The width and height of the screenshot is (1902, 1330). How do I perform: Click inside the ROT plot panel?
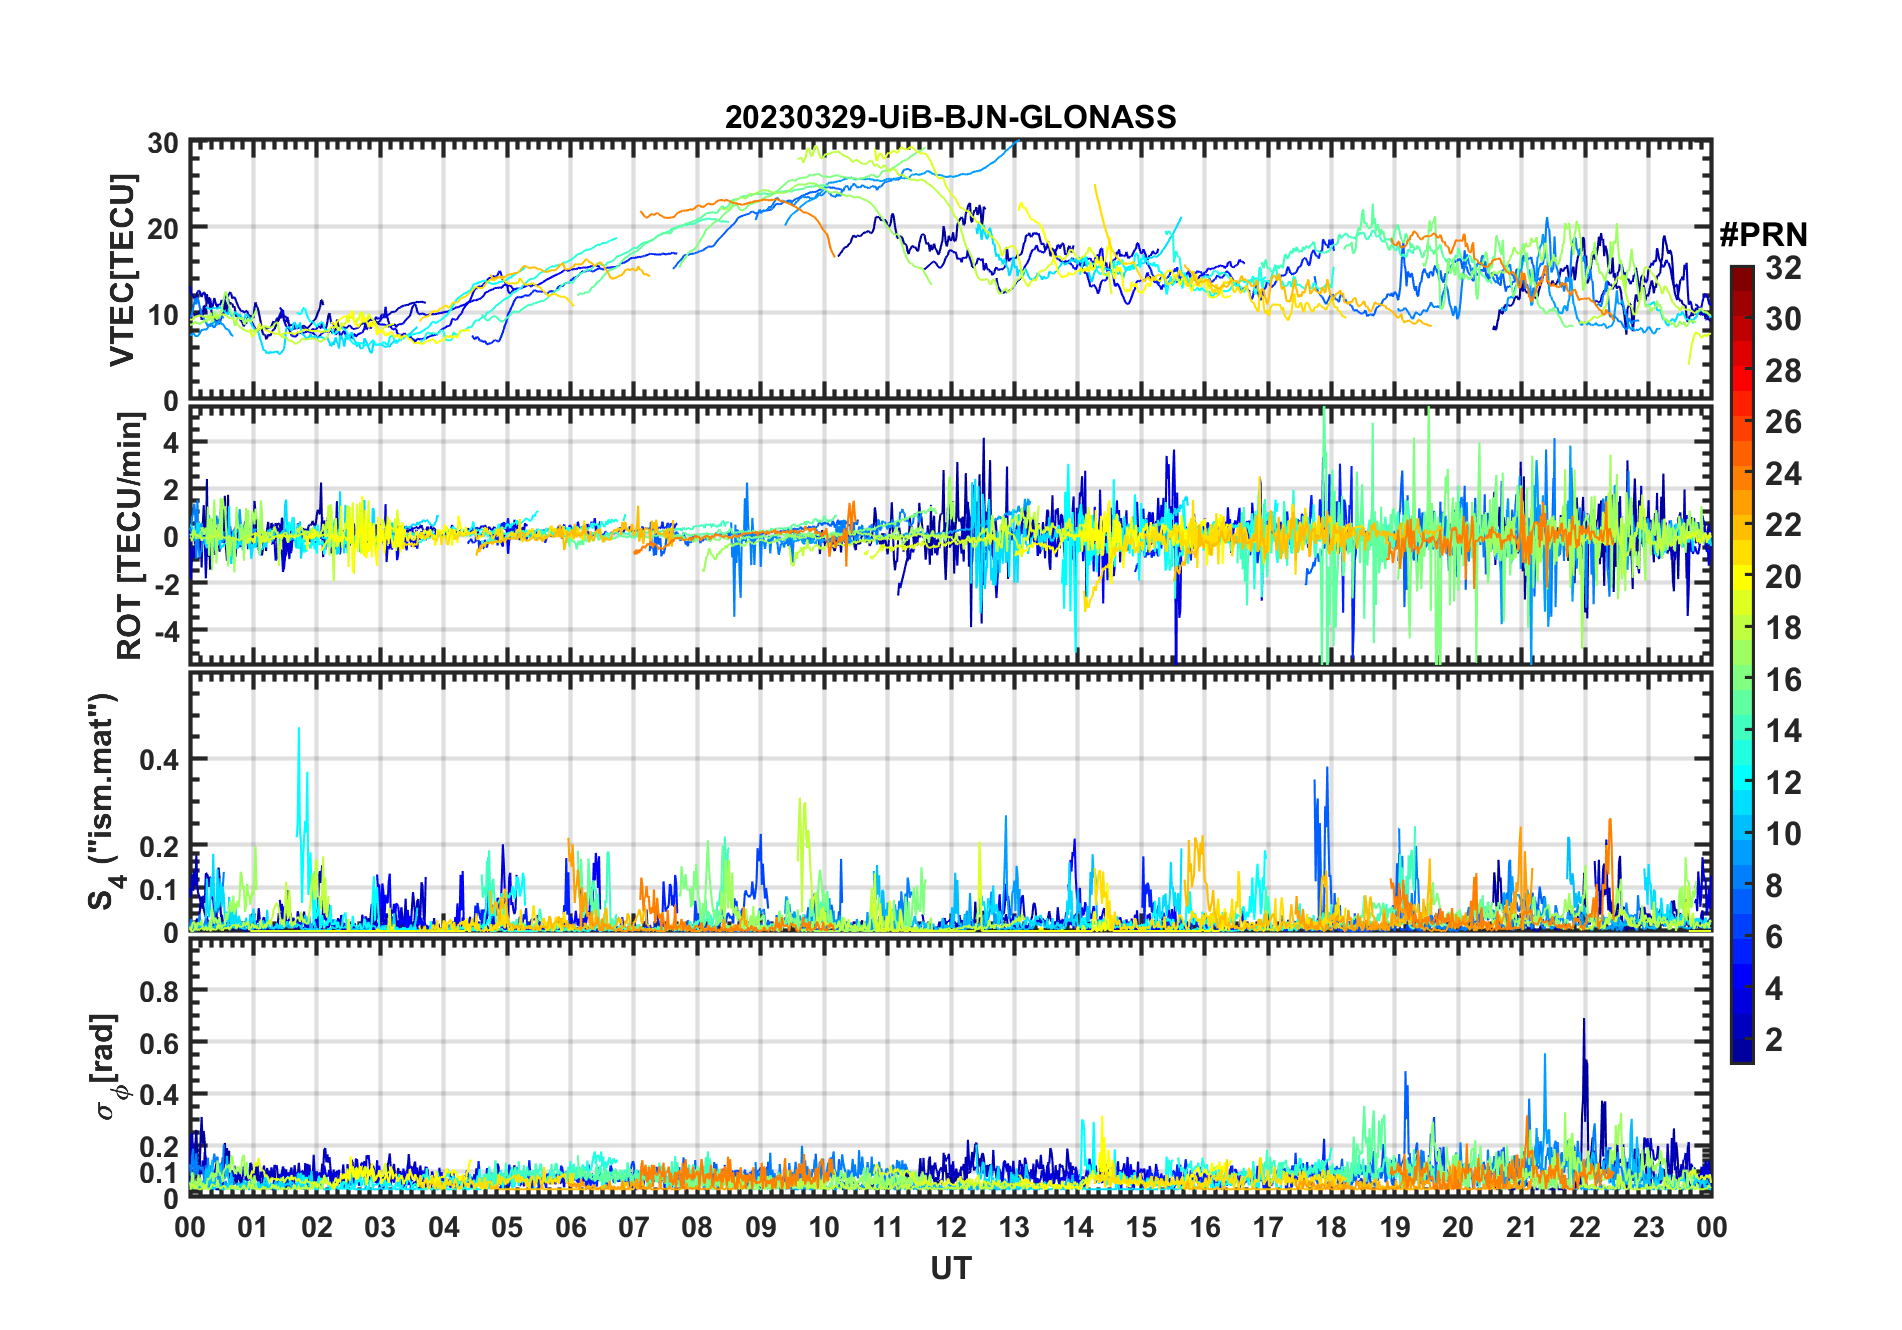[950, 535]
